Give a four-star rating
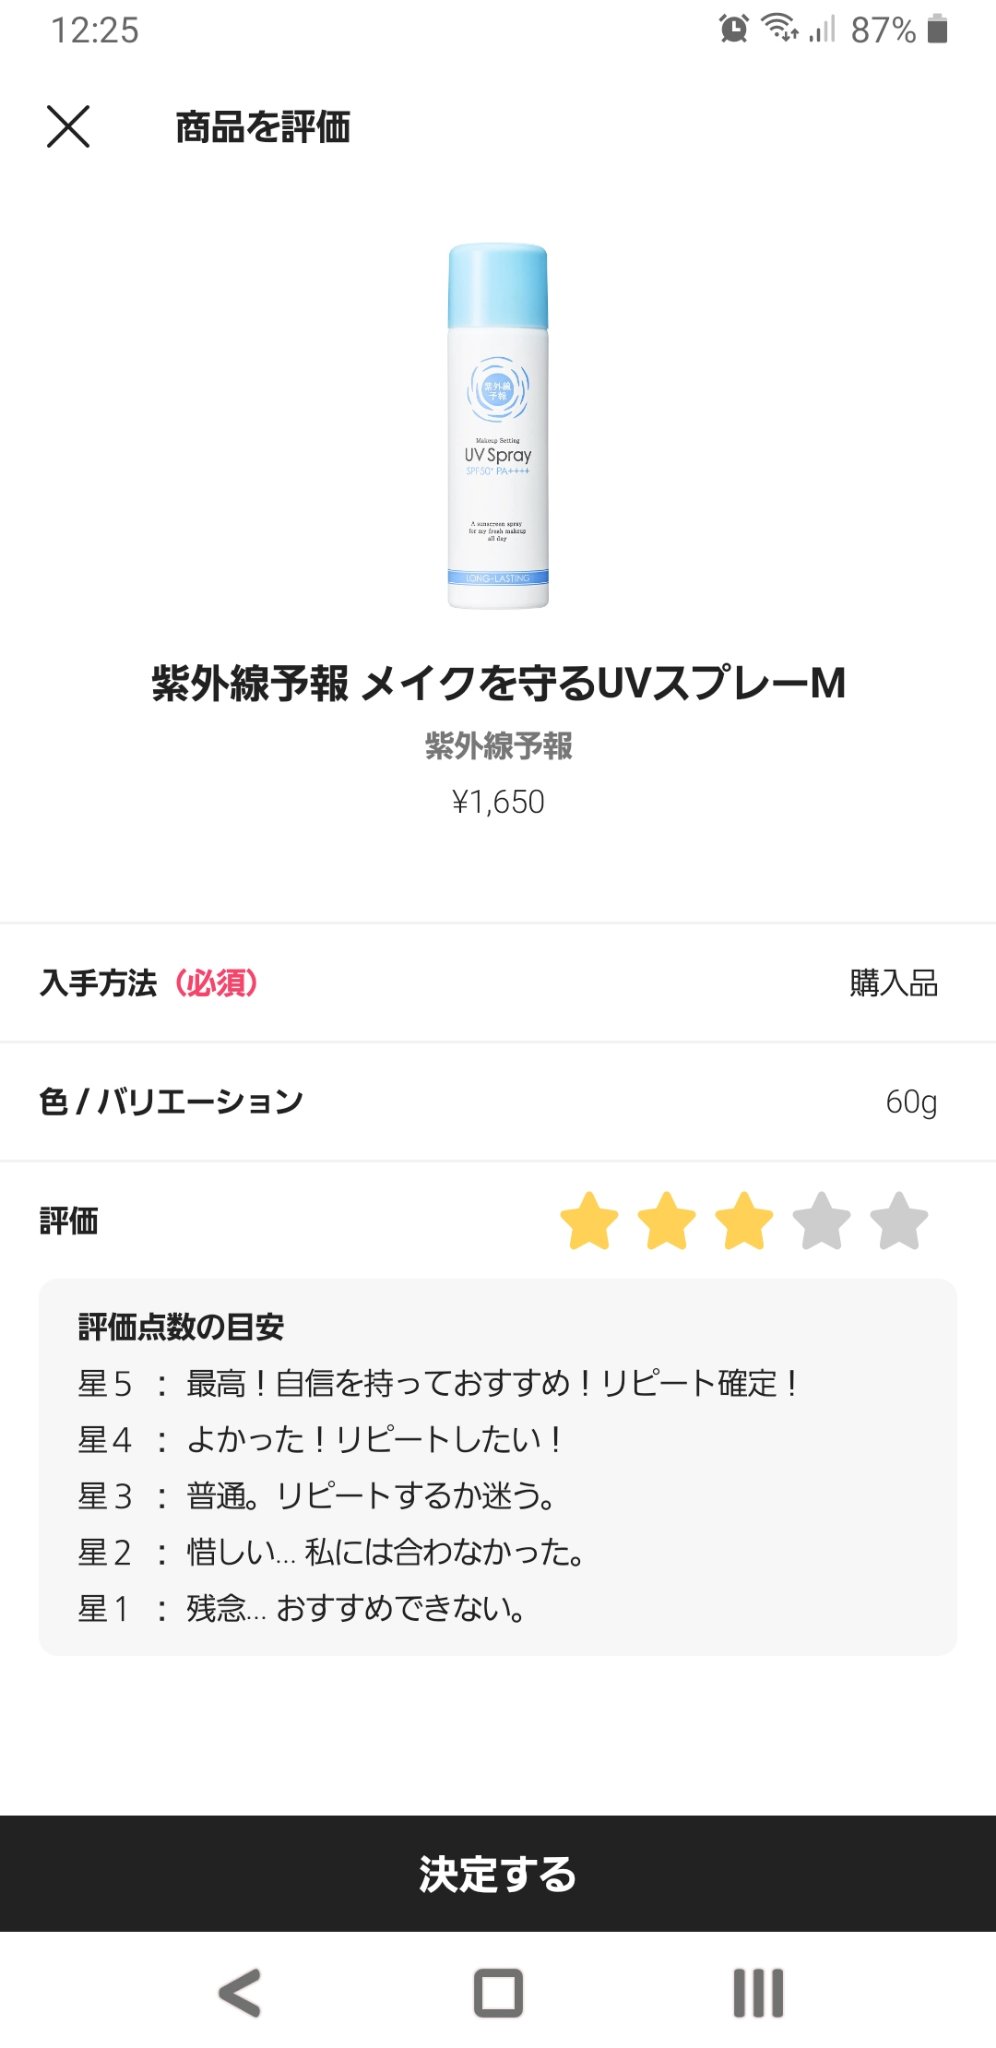 click(821, 1221)
